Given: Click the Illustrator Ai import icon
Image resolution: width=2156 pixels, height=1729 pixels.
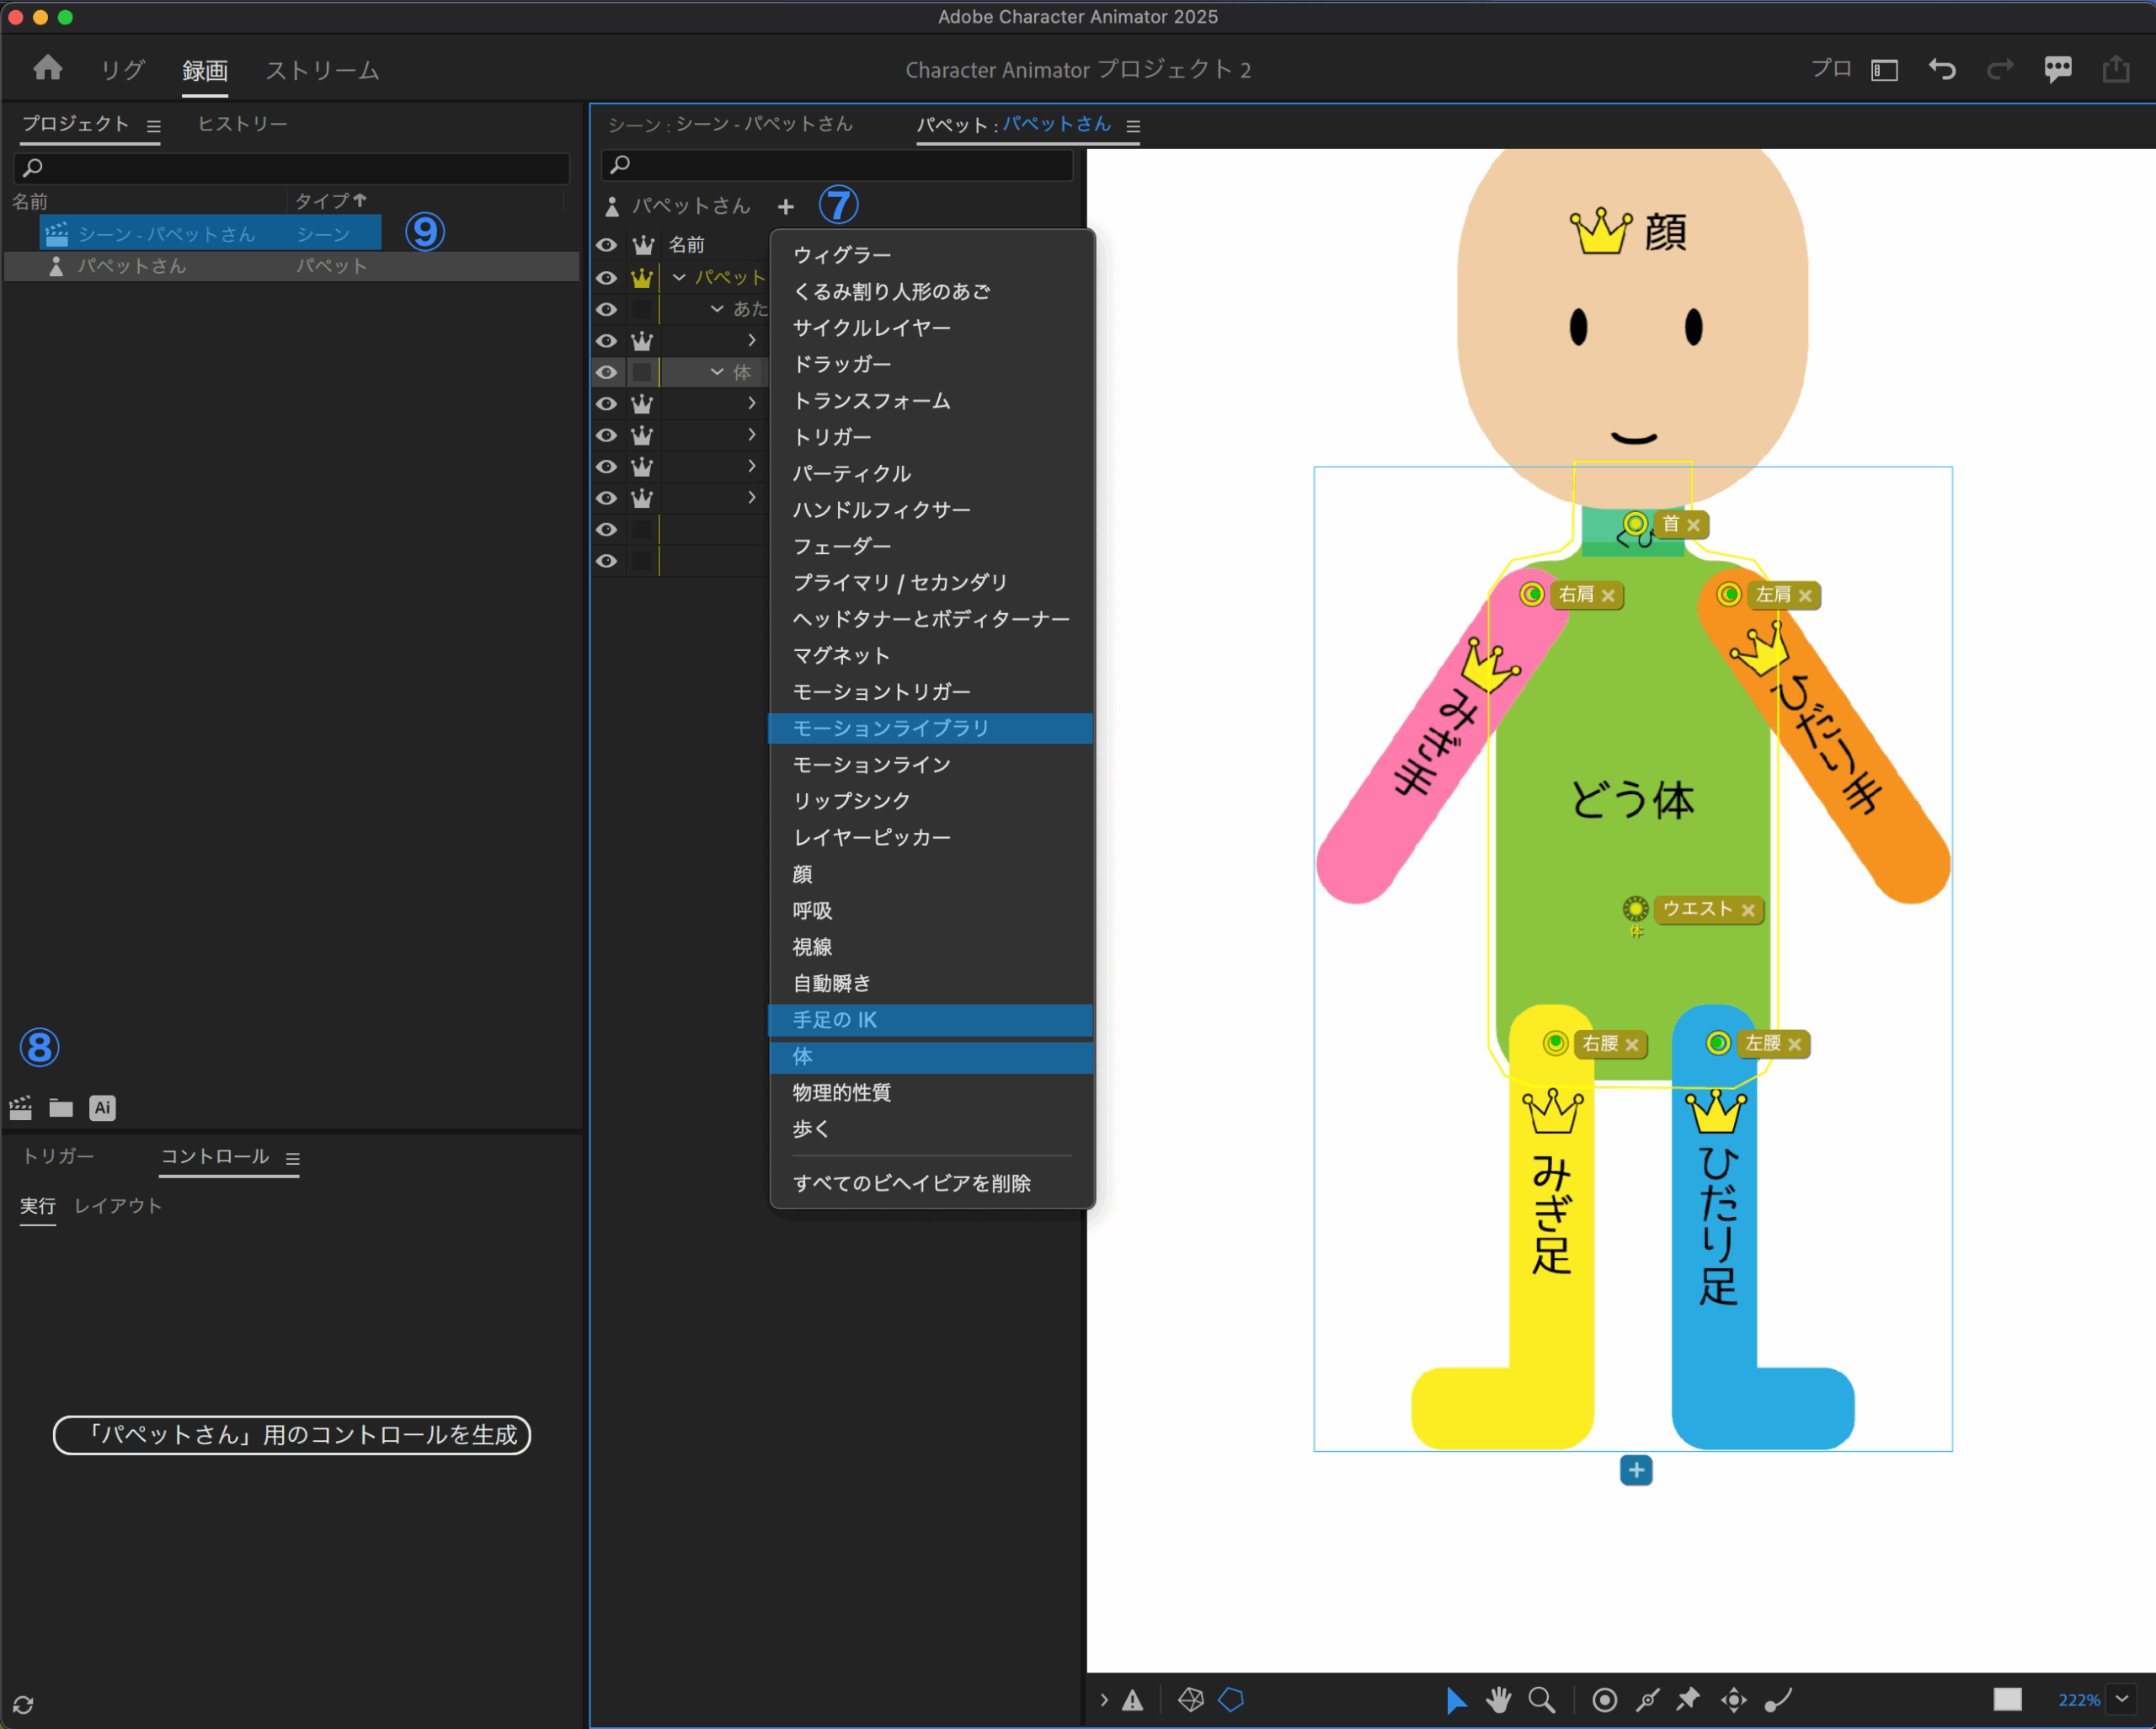Looking at the screenshot, I should click(102, 1107).
